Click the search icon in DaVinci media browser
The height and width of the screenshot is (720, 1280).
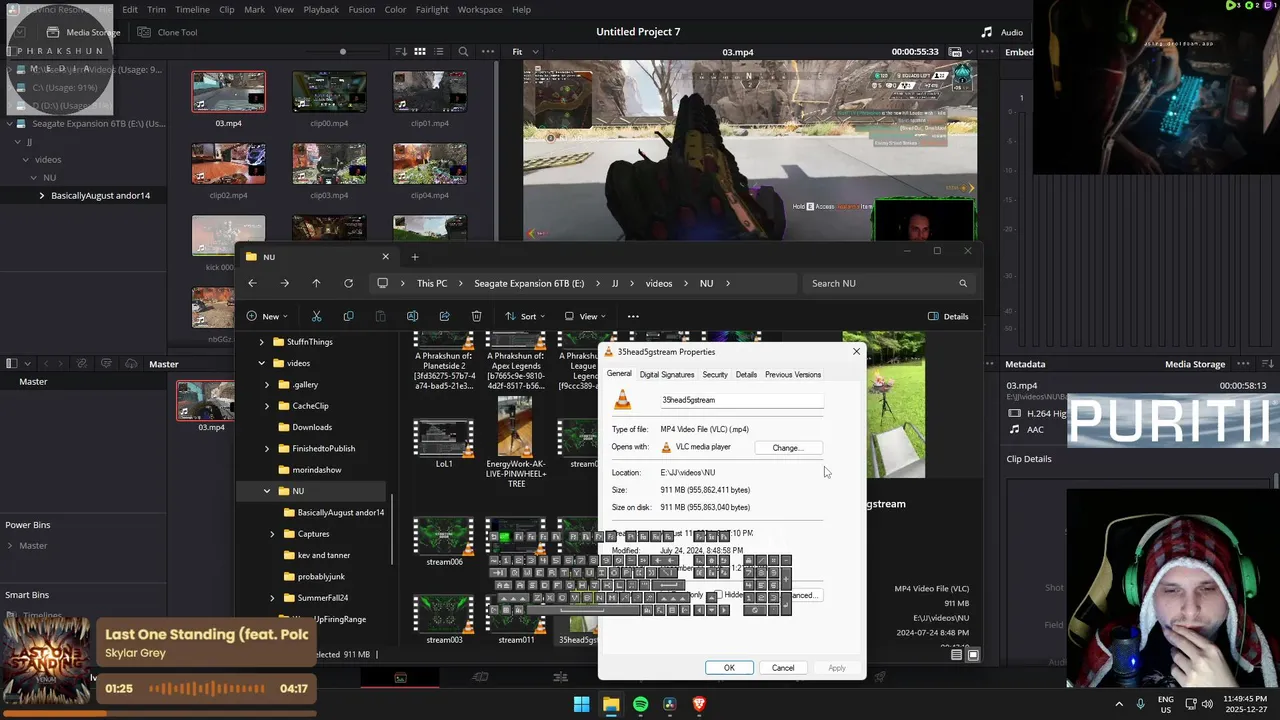point(463,51)
